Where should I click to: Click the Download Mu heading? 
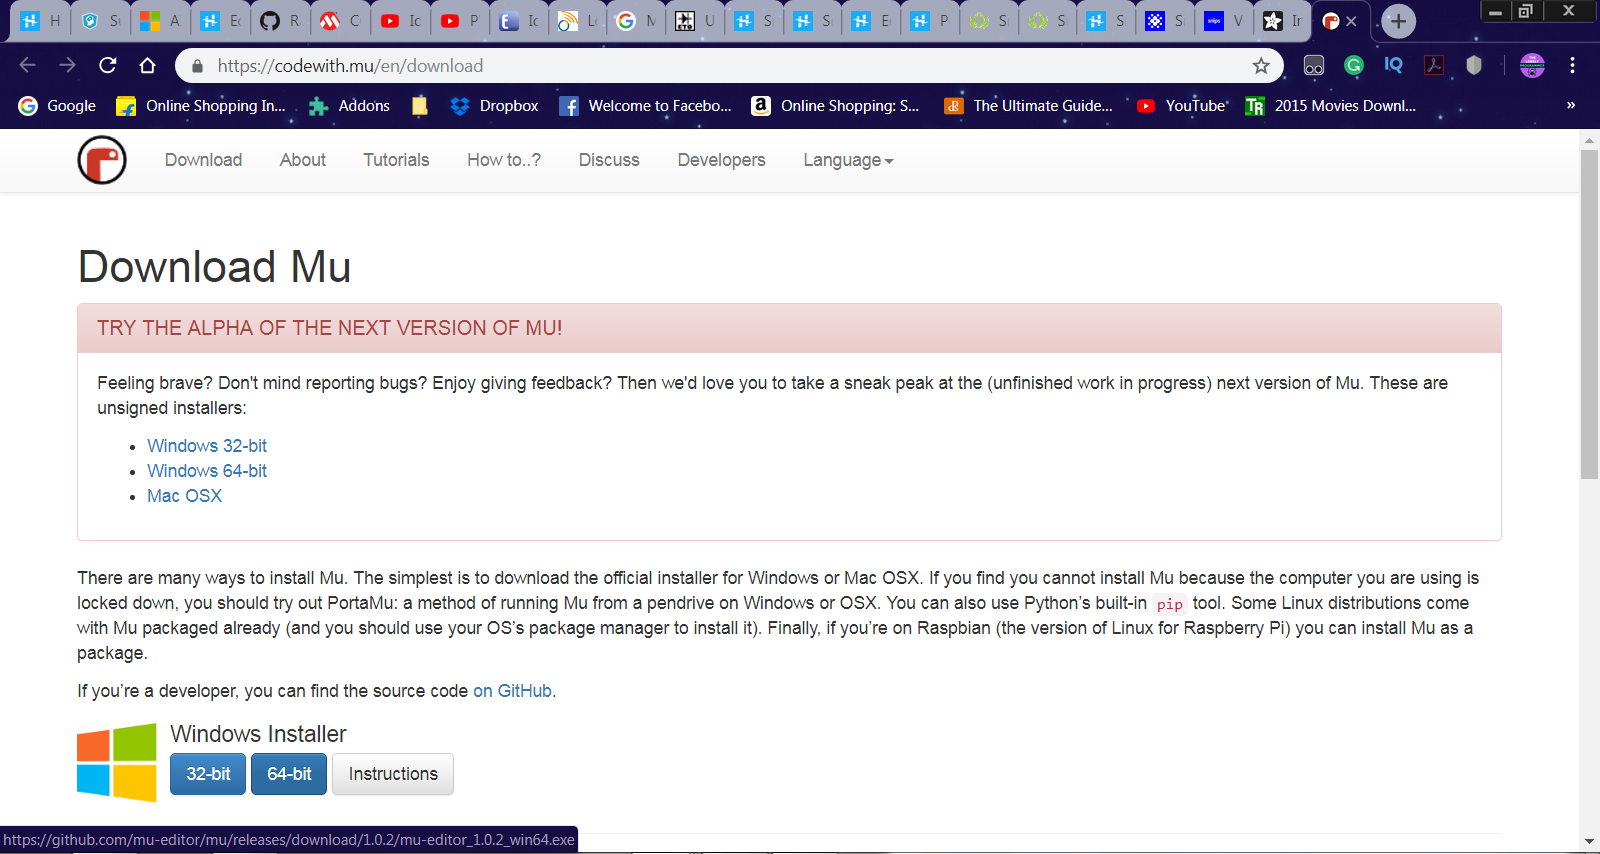click(214, 267)
